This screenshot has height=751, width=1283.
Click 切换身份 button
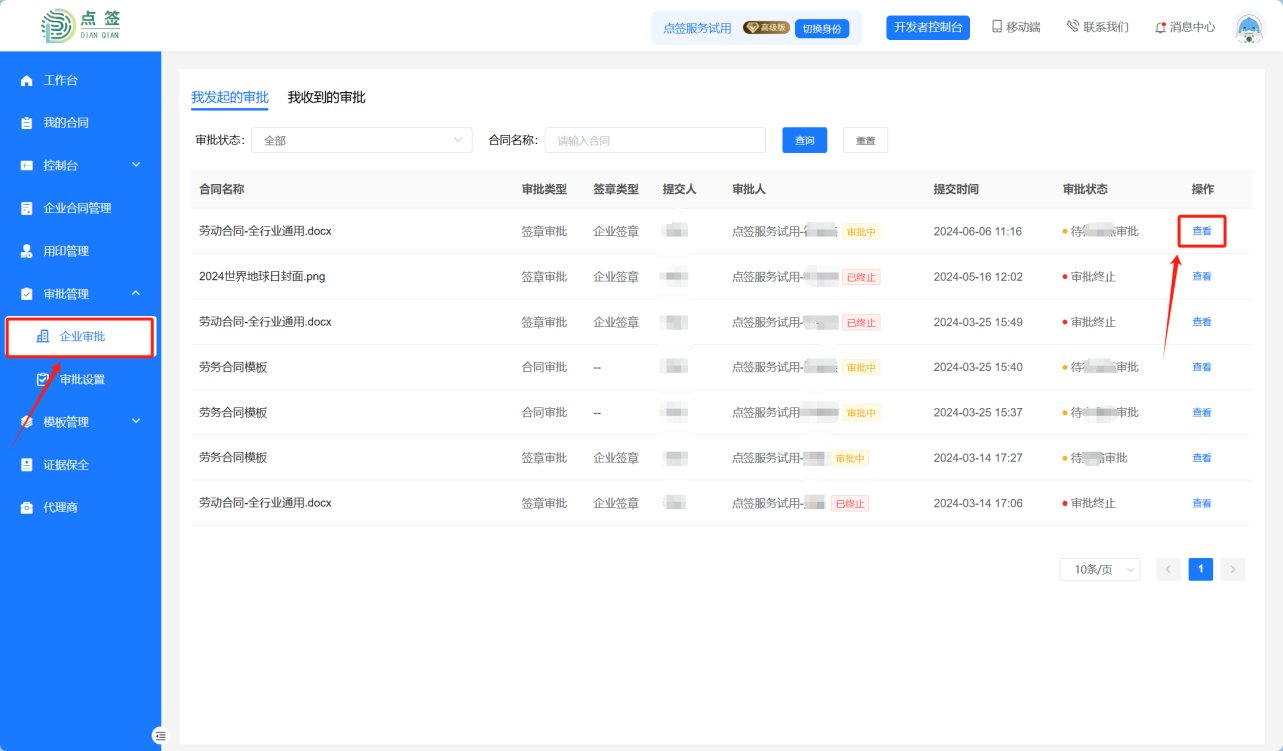pyautogui.click(x=822, y=28)
